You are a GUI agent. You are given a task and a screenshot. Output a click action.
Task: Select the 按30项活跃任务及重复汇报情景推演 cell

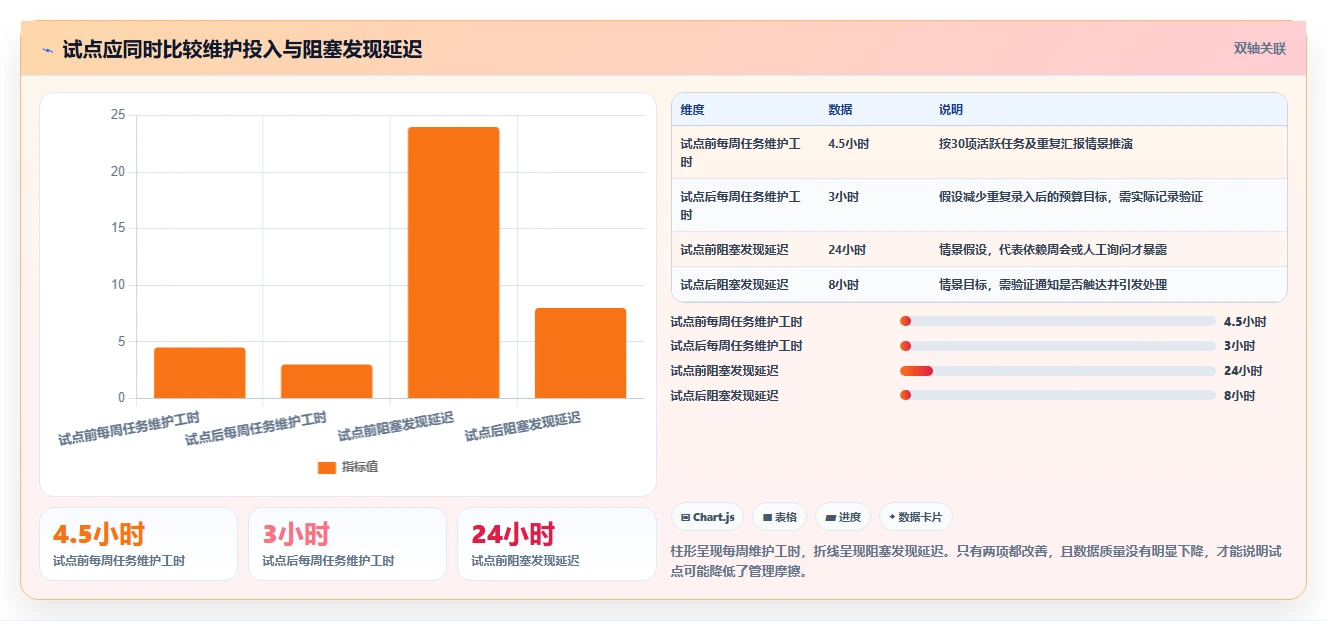coord(1036,144)
